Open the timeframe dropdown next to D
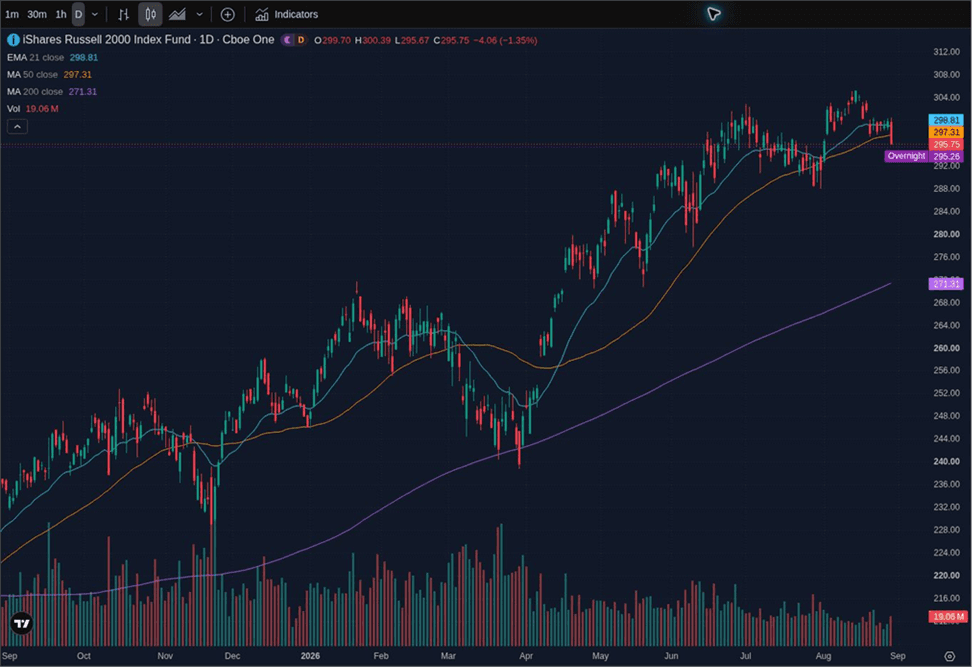 tap(95, 14)
